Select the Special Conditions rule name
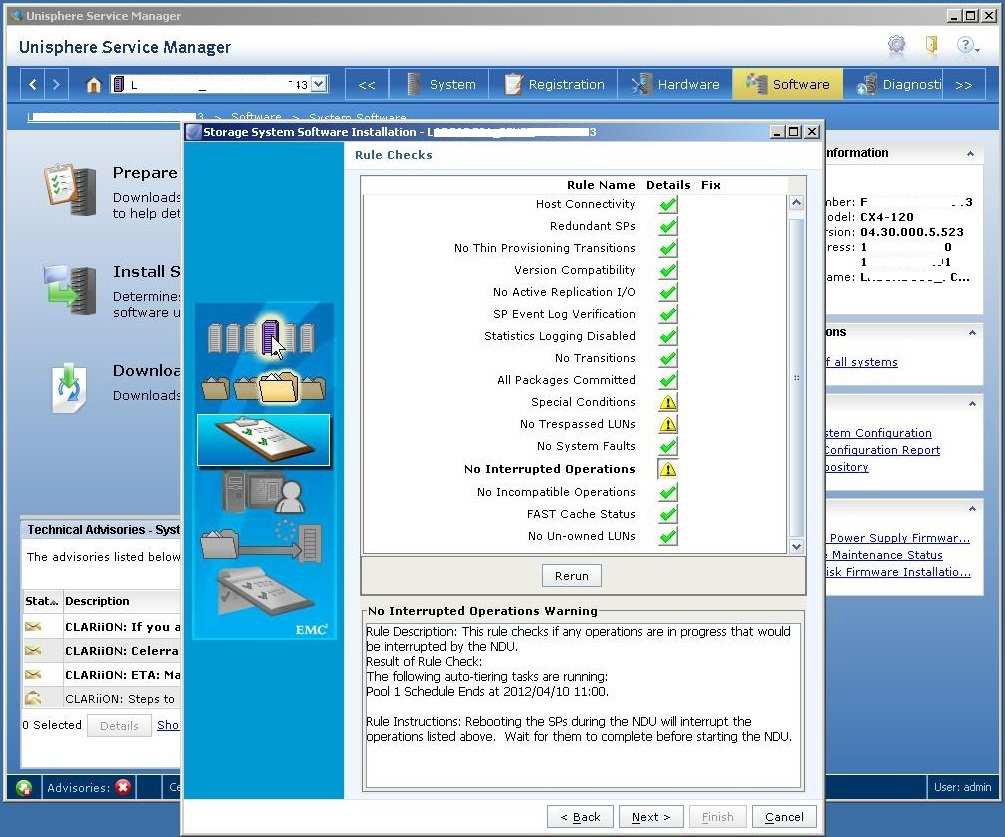 (583, 402)
